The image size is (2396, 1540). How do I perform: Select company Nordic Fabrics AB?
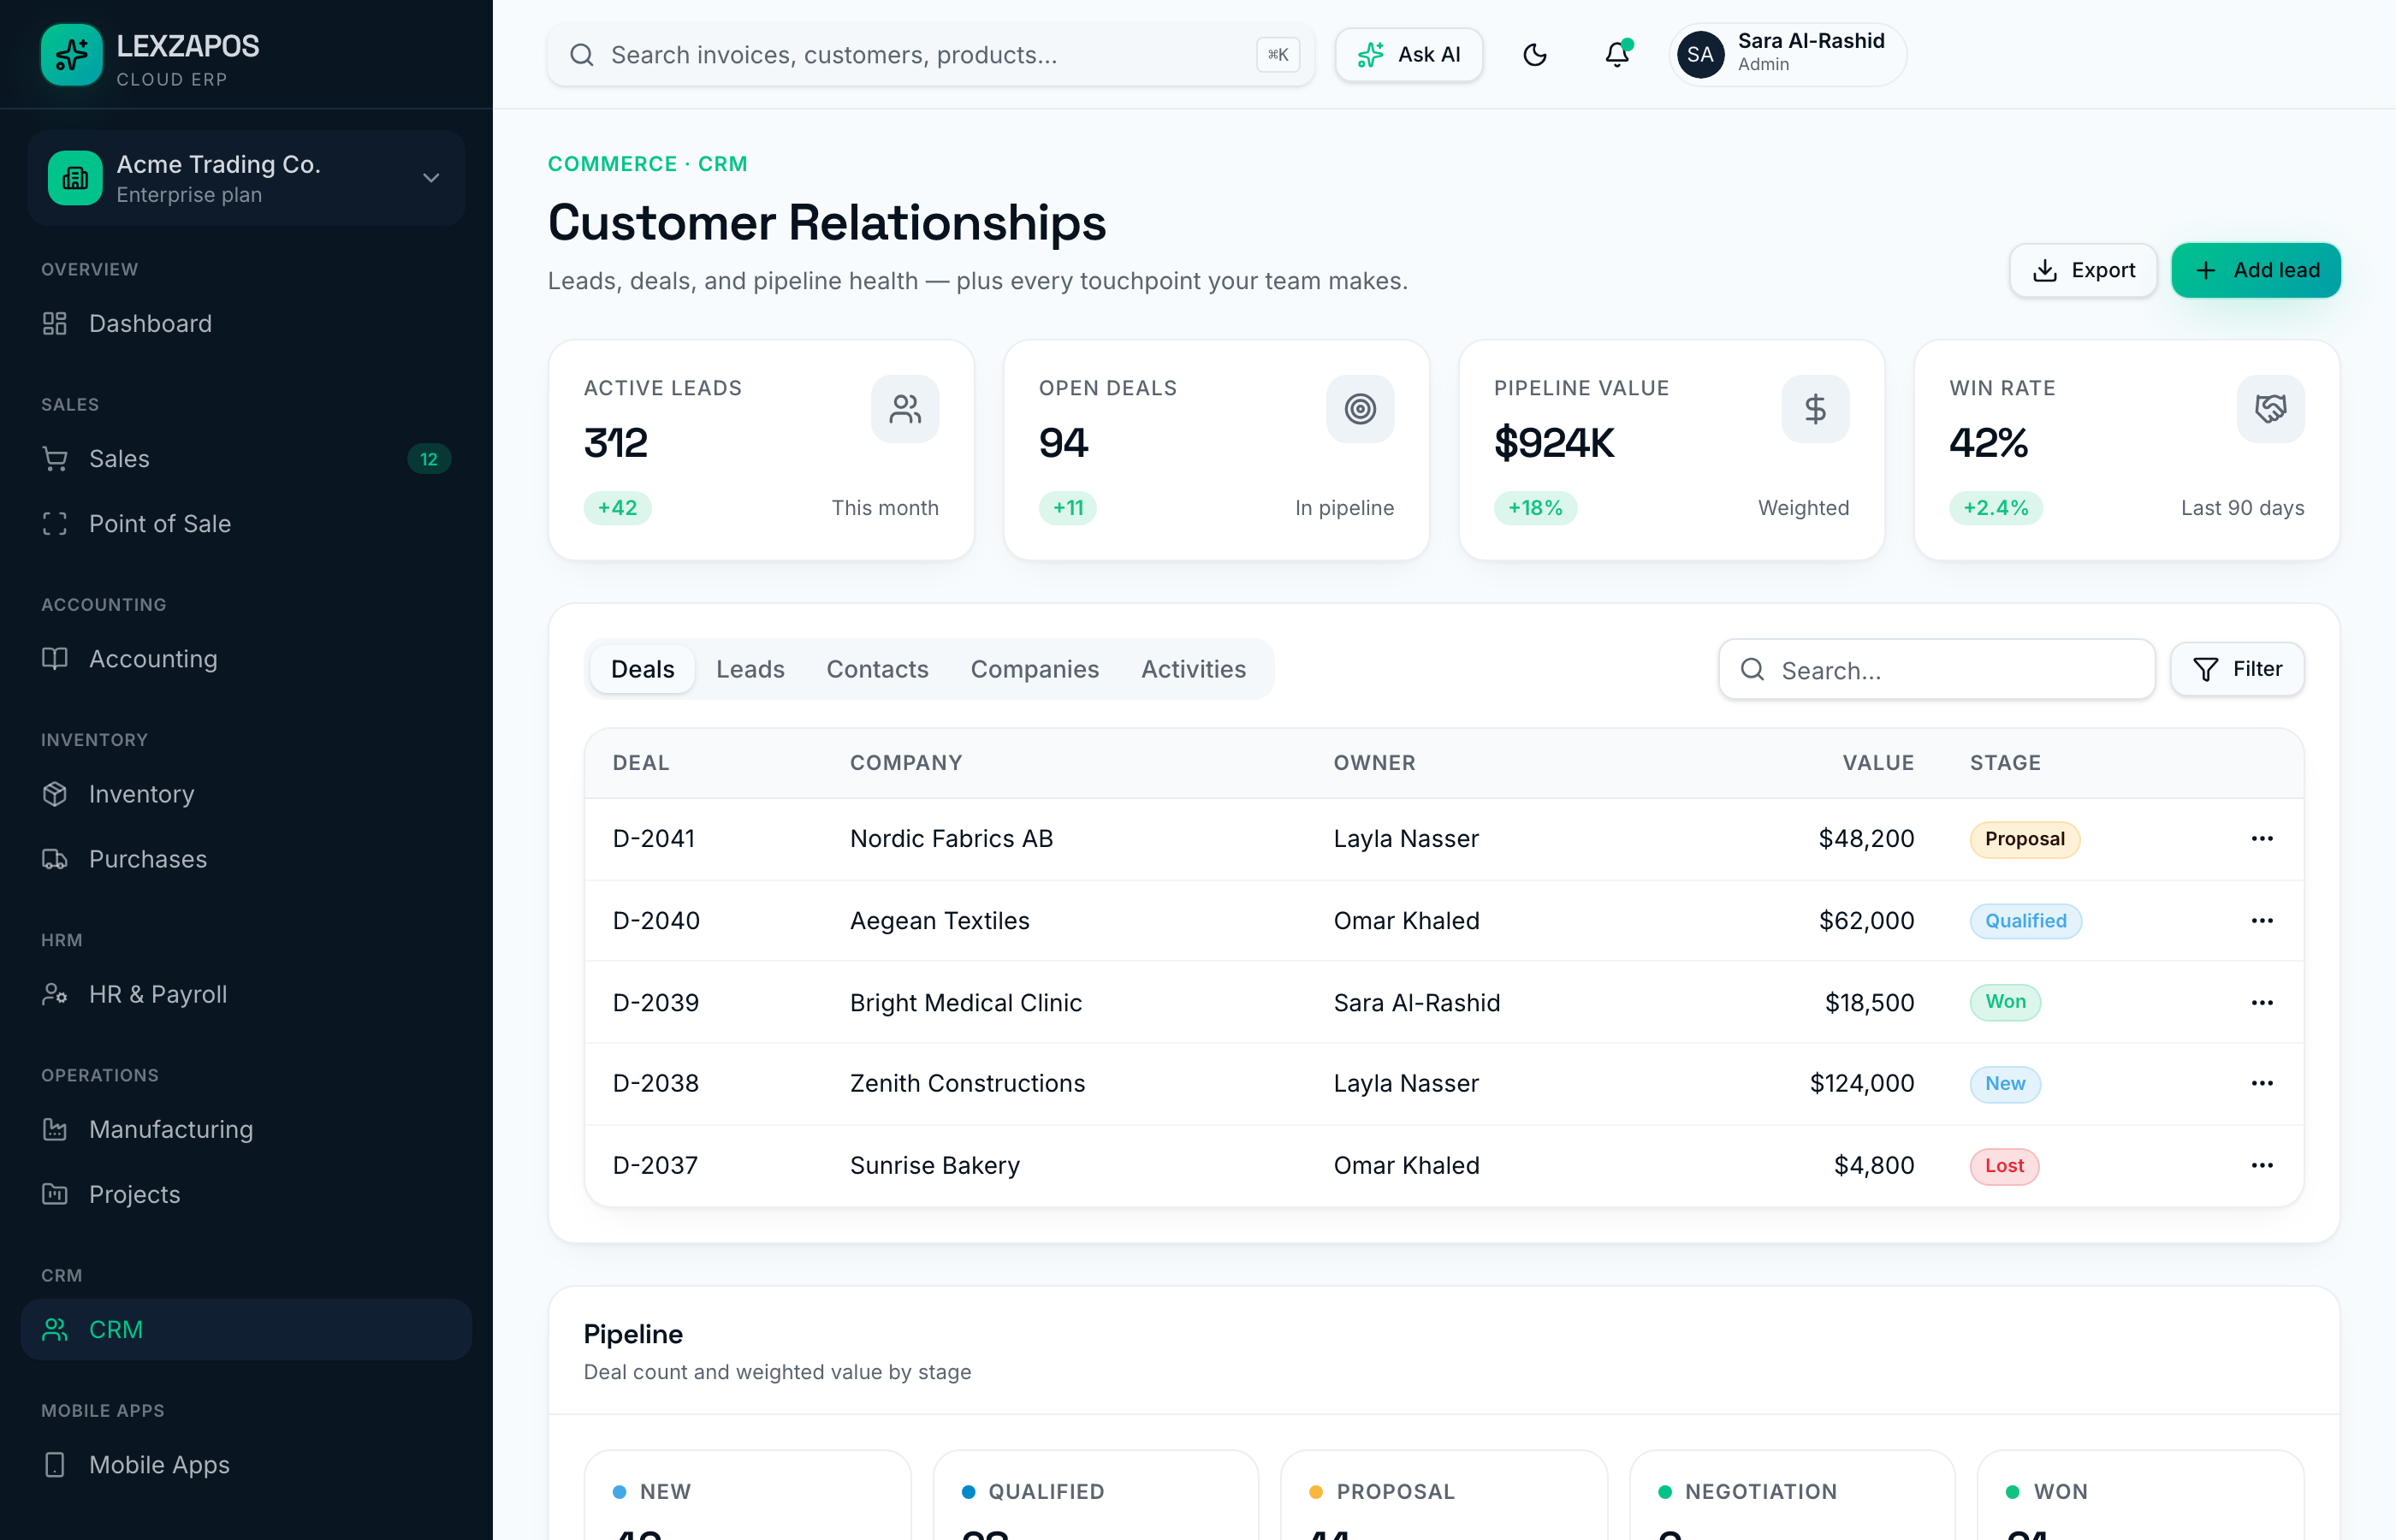(x=951, y=839)
